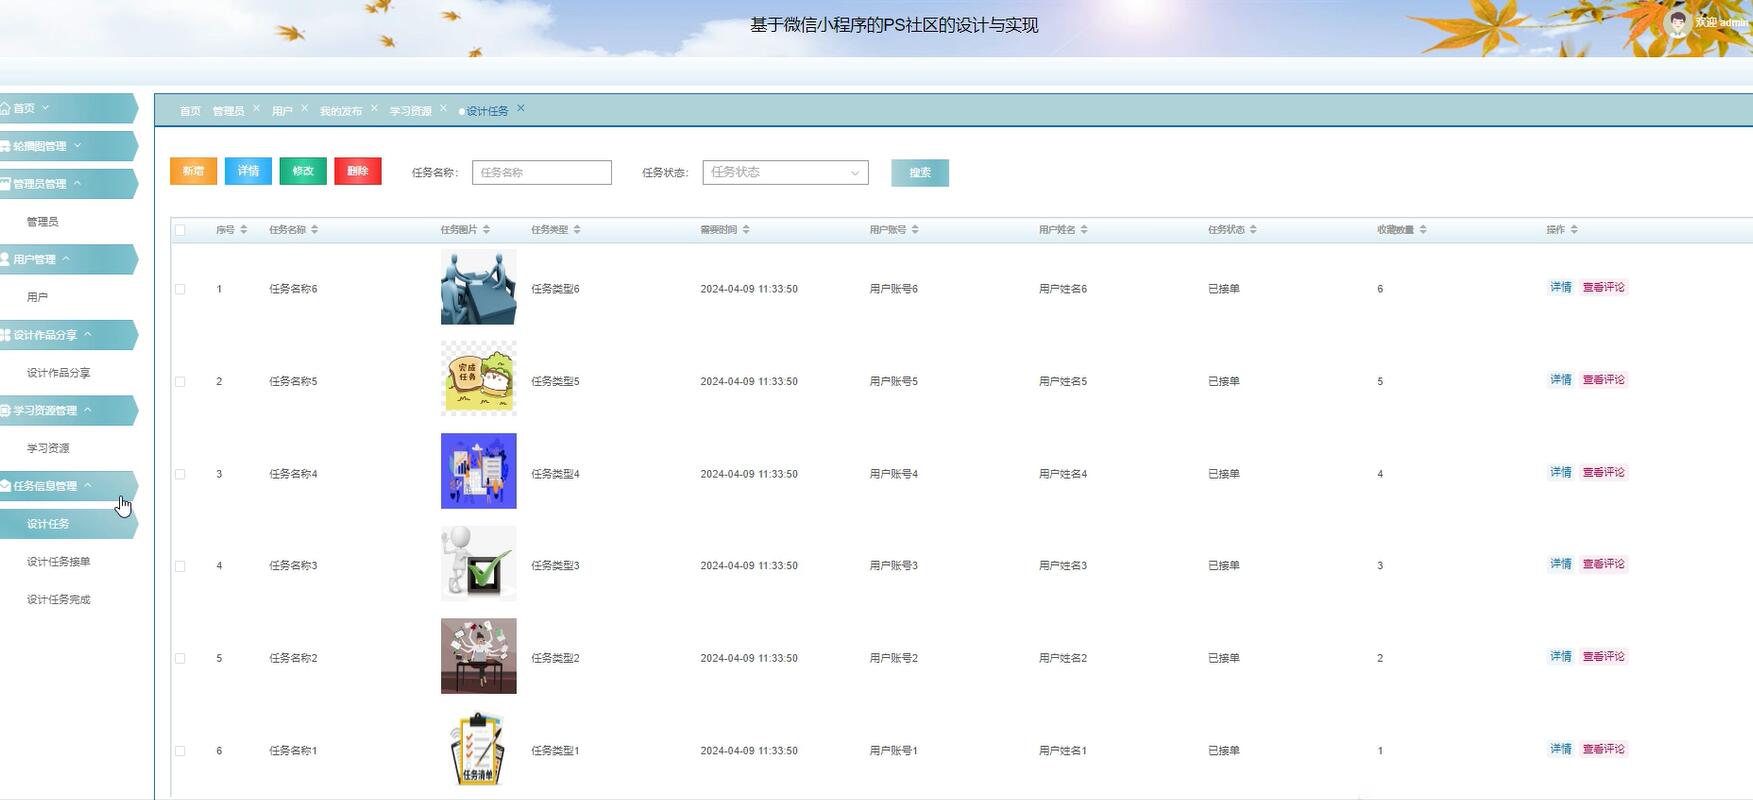1753x800 pixels.
Task: Check the row for 任务名称4
Action: pos(180,474)
